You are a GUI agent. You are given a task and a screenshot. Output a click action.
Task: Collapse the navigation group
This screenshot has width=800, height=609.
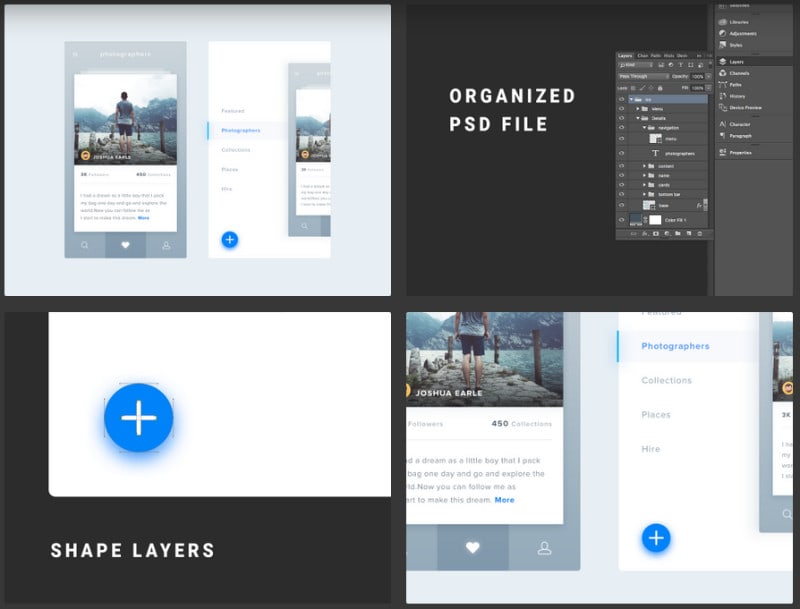click(x=644, y=128)
